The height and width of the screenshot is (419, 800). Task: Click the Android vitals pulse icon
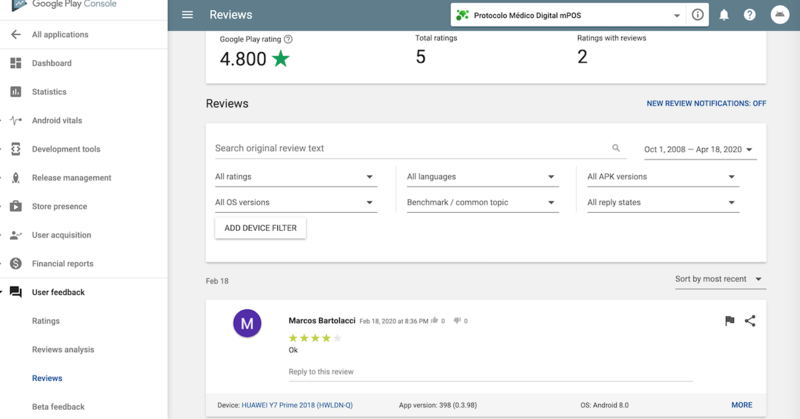click(16, 120)
